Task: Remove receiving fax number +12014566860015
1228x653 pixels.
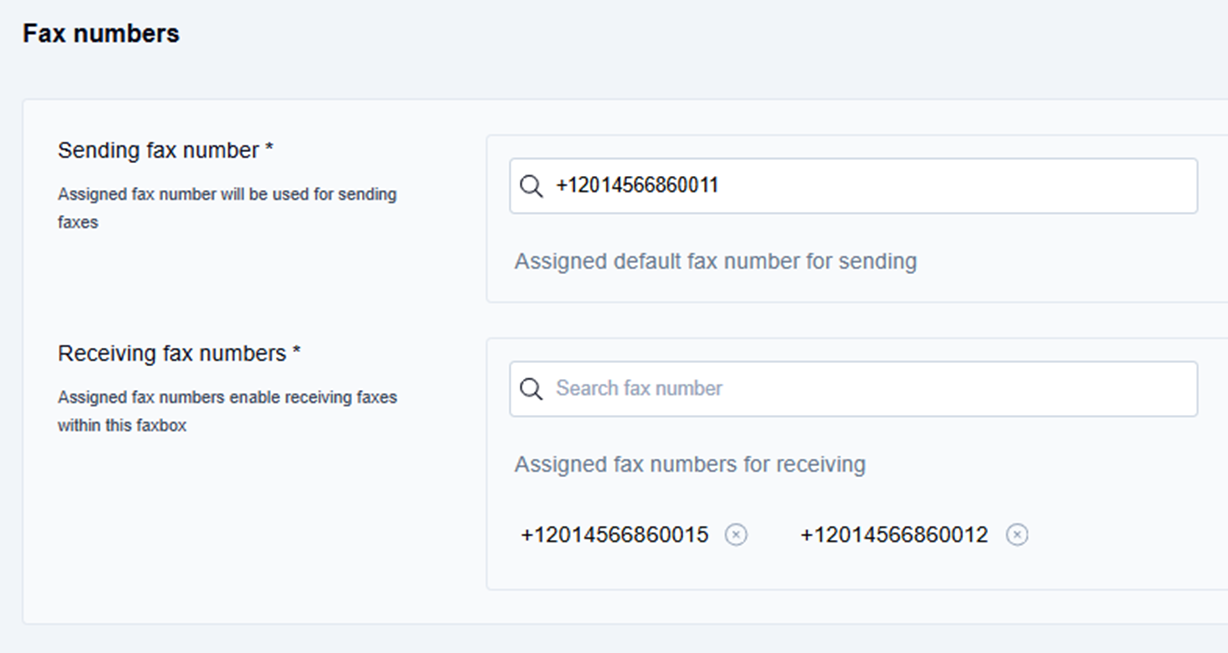Action: pyautogui.click(x=736, y=535)
